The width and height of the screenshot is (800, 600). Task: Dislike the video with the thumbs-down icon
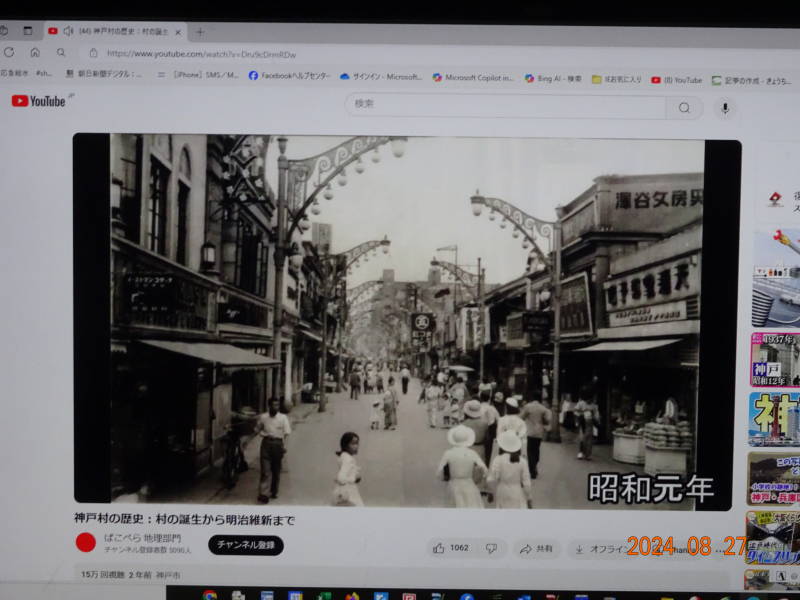[491, 548]
